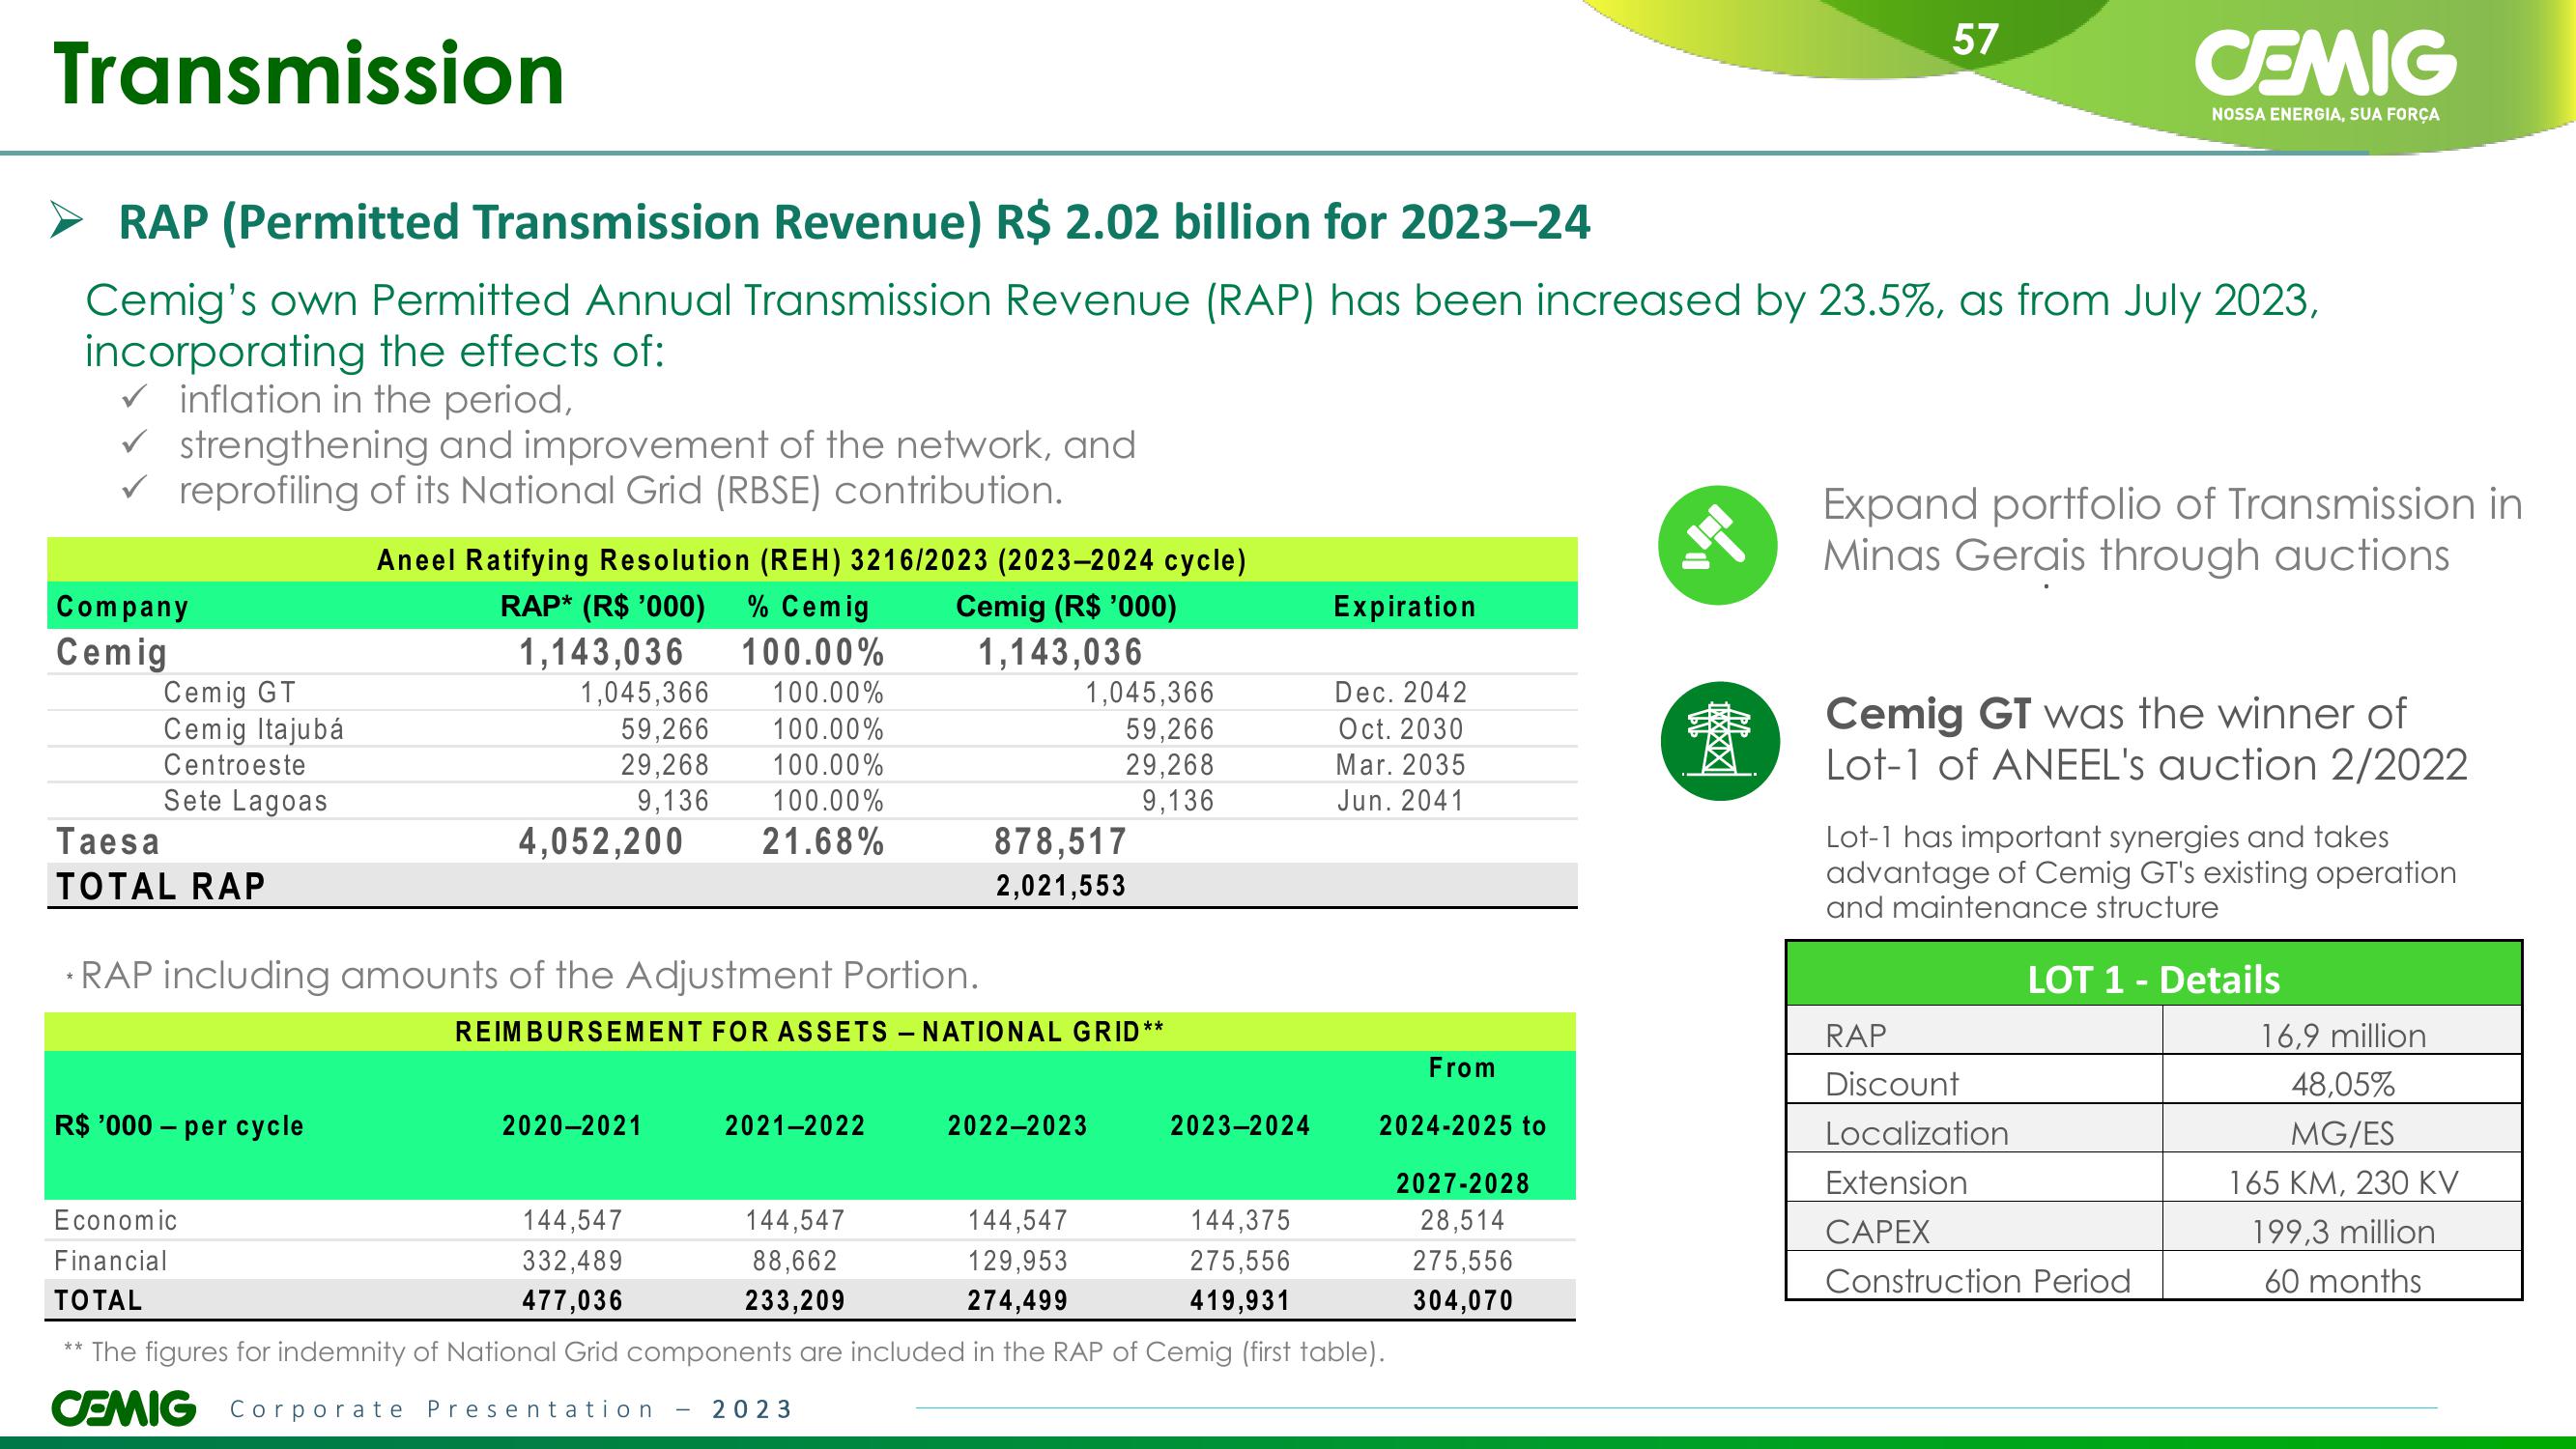Click the 'Oct. 2030' expiration date
The image size is (2576, 1449).
(1400, 729)
